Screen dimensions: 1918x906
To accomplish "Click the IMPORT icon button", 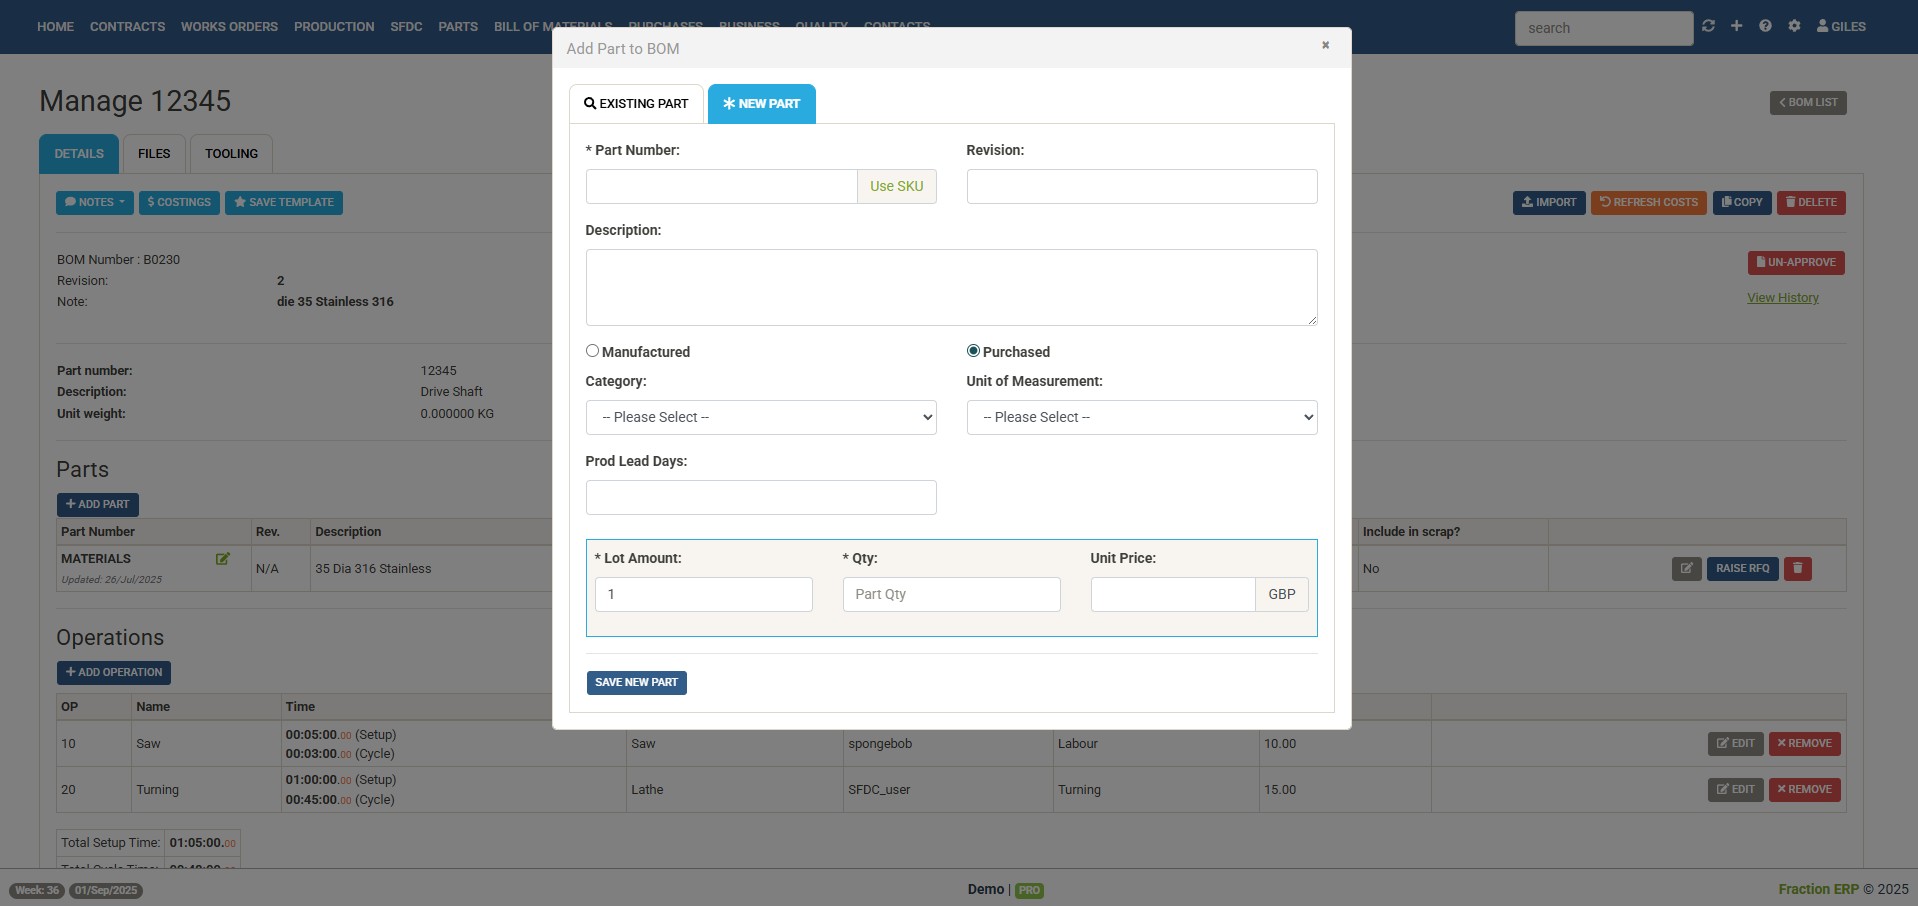I will coord(1548,202).
